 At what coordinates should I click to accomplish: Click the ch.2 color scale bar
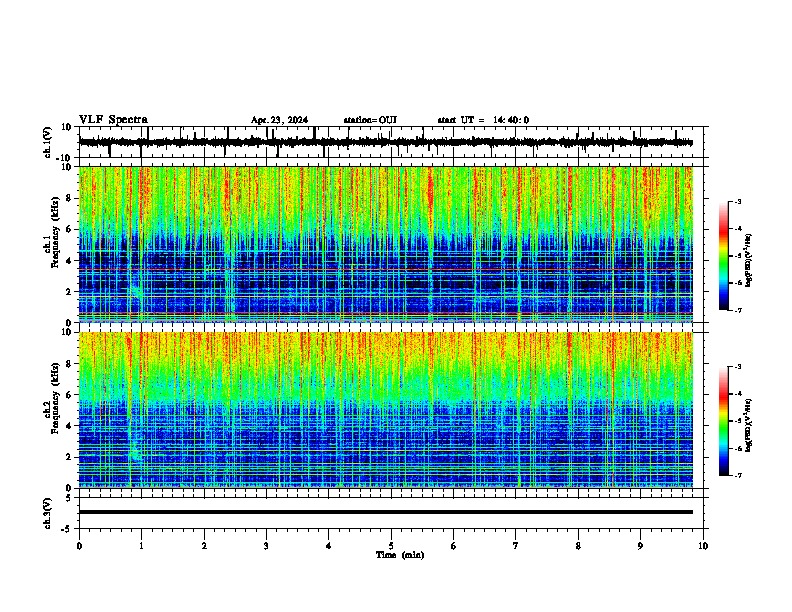pyautogui.click(x=724, y=421)
